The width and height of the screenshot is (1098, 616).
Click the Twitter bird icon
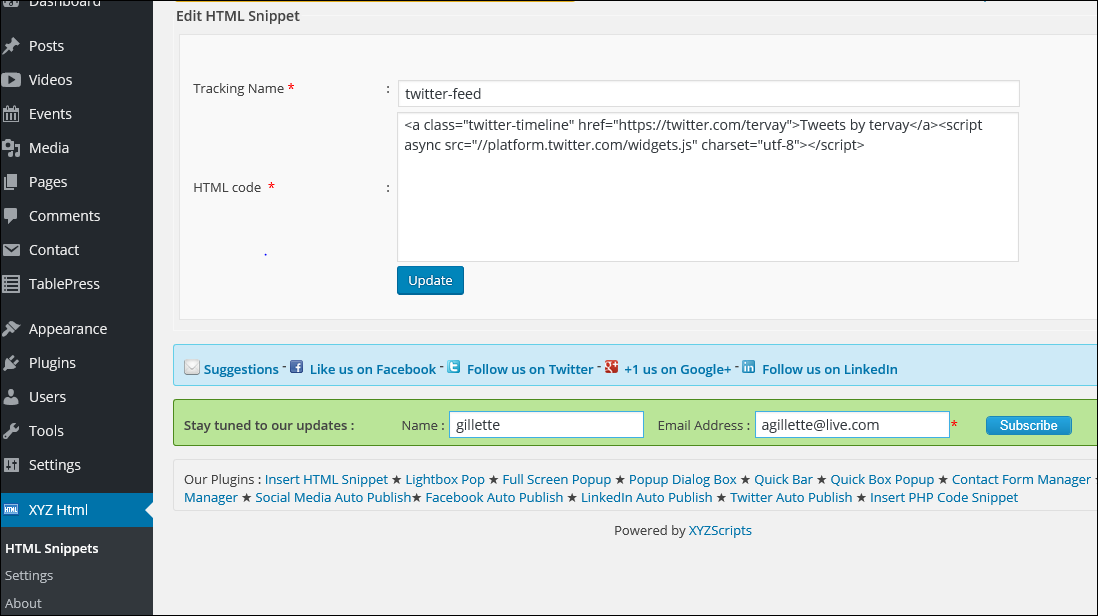point(454,367)
